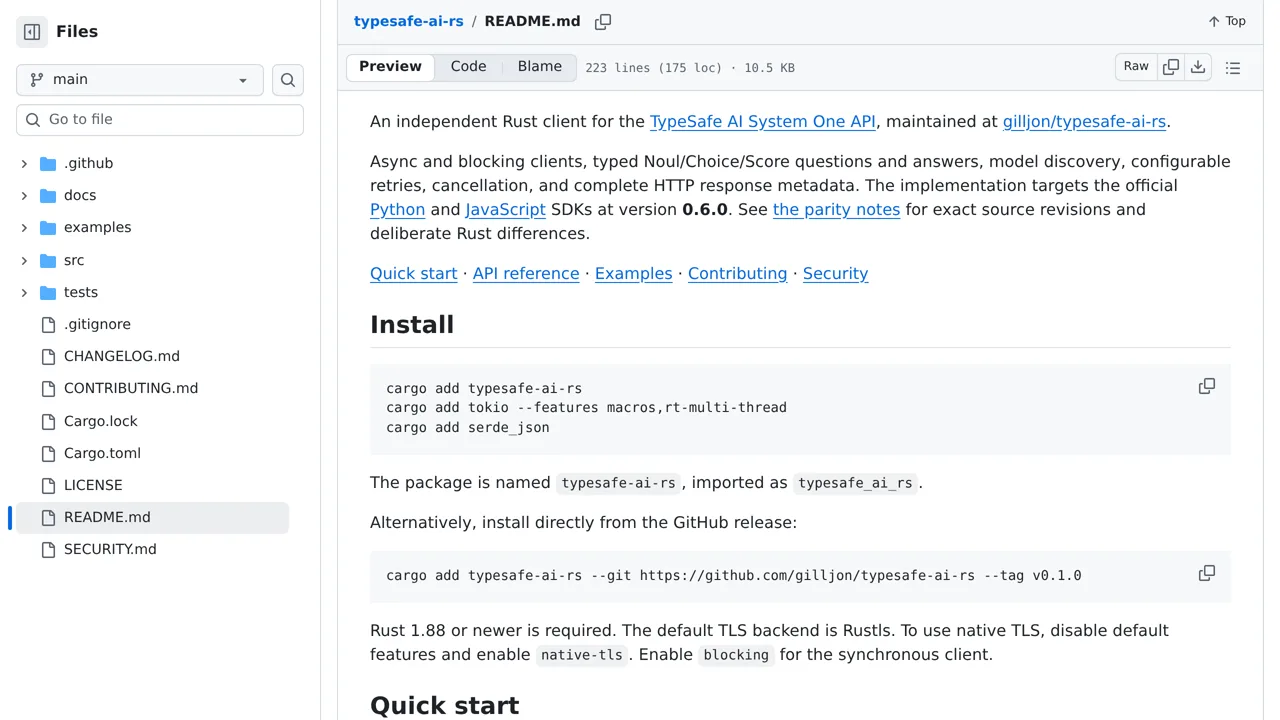Viewport: 1280px width, 720px height.
Task: Copy the cargo add install code block
Action: tap(1207, 386)
